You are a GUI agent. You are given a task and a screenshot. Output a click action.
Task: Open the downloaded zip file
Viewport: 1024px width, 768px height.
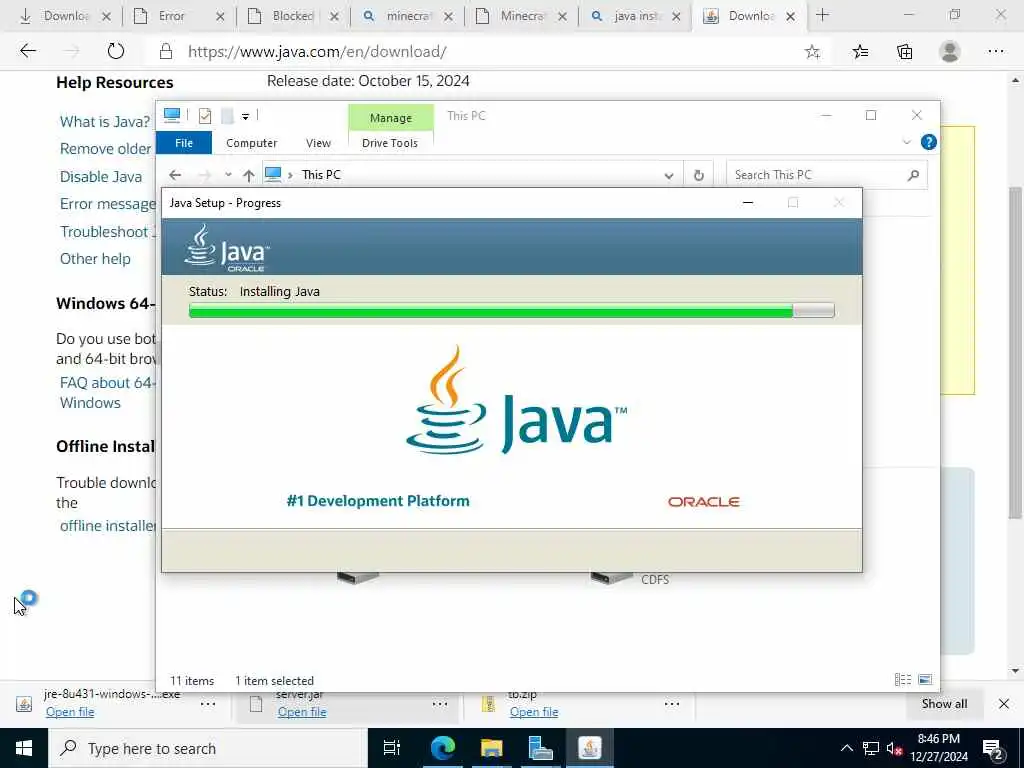point(534,712)
